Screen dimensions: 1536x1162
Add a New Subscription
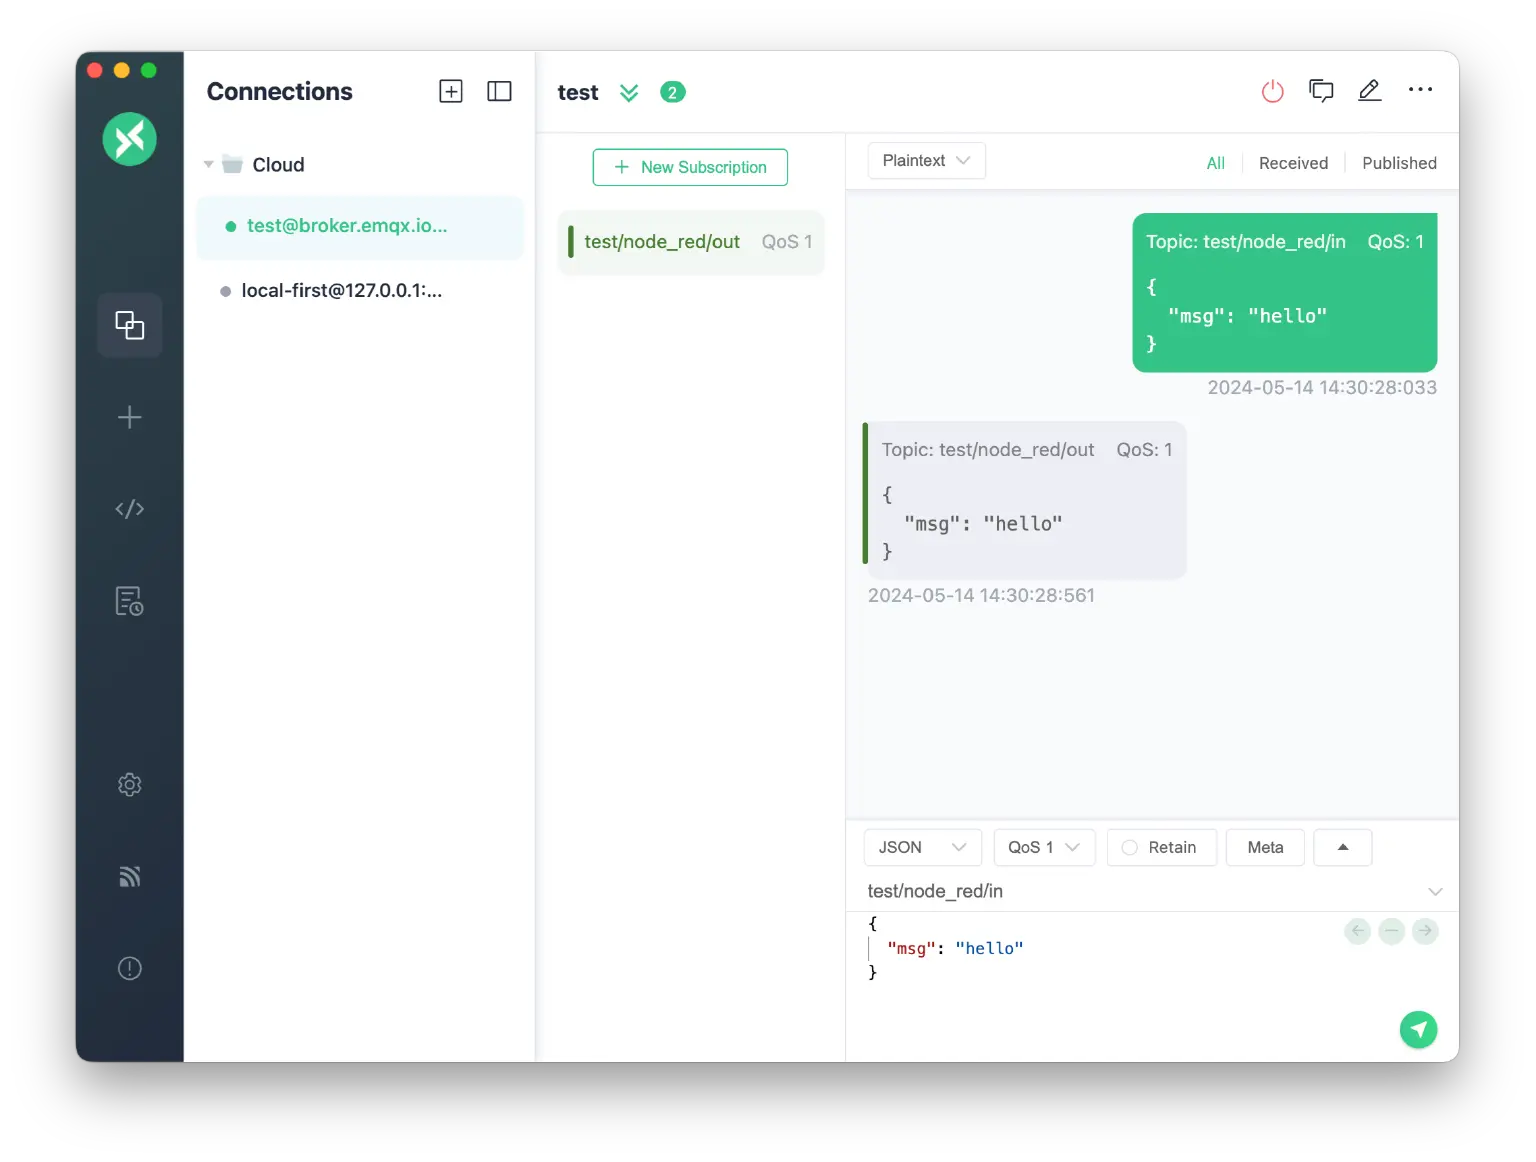coord(690,167)
